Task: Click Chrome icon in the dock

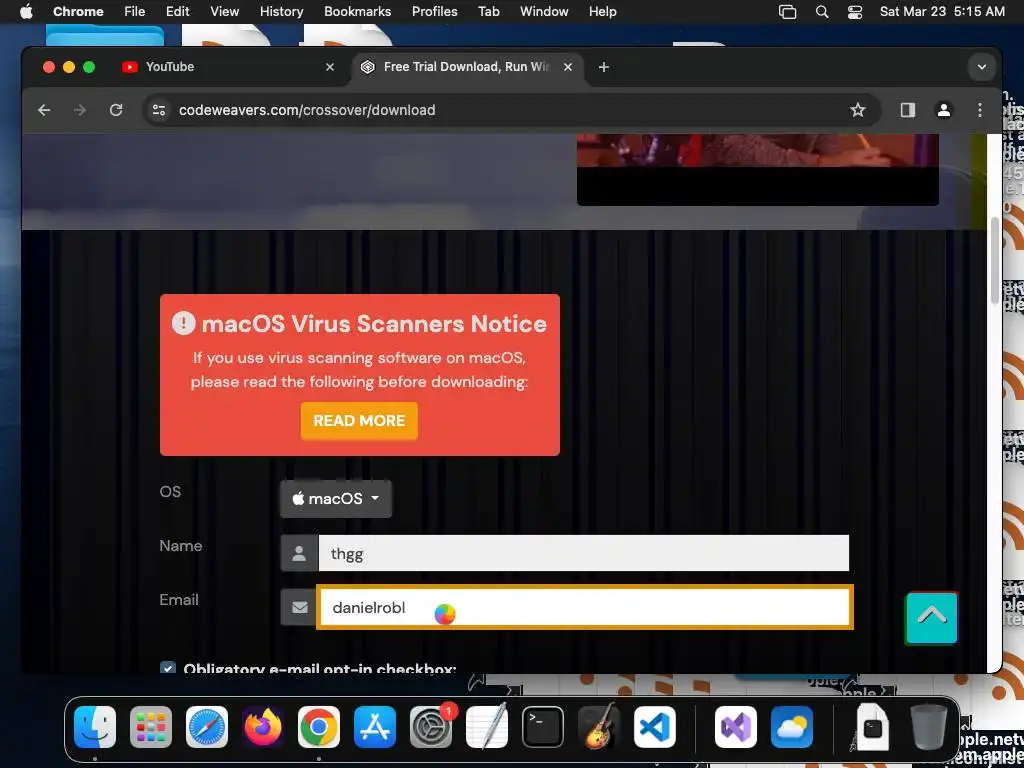Action: pyautogui.click(x=319, y=727)
